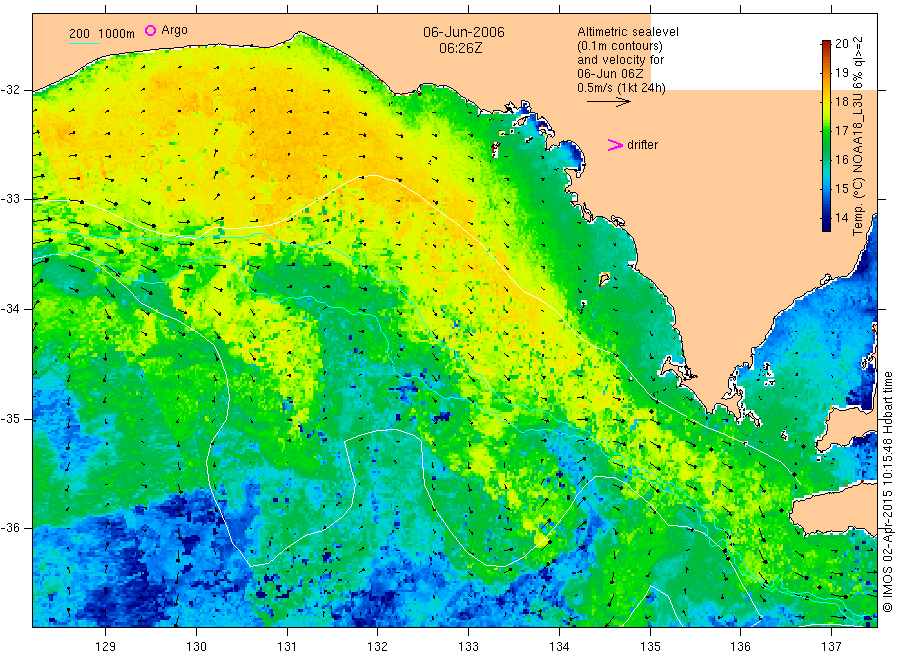Click the longitude label 133

(x=468, y=647)
